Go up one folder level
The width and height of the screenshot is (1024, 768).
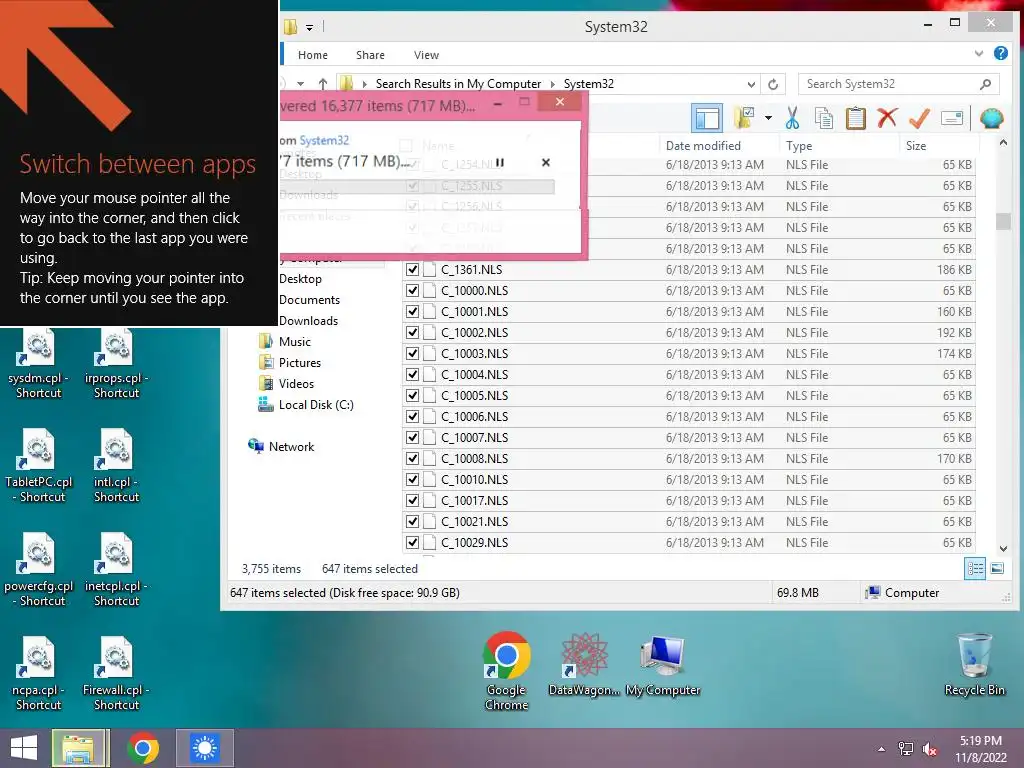(323, 84)
